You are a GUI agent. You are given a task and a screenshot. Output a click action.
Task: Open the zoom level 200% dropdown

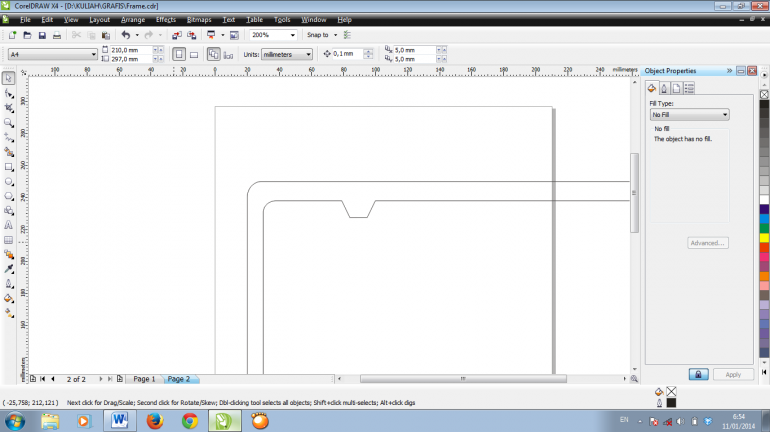(293, 35)
